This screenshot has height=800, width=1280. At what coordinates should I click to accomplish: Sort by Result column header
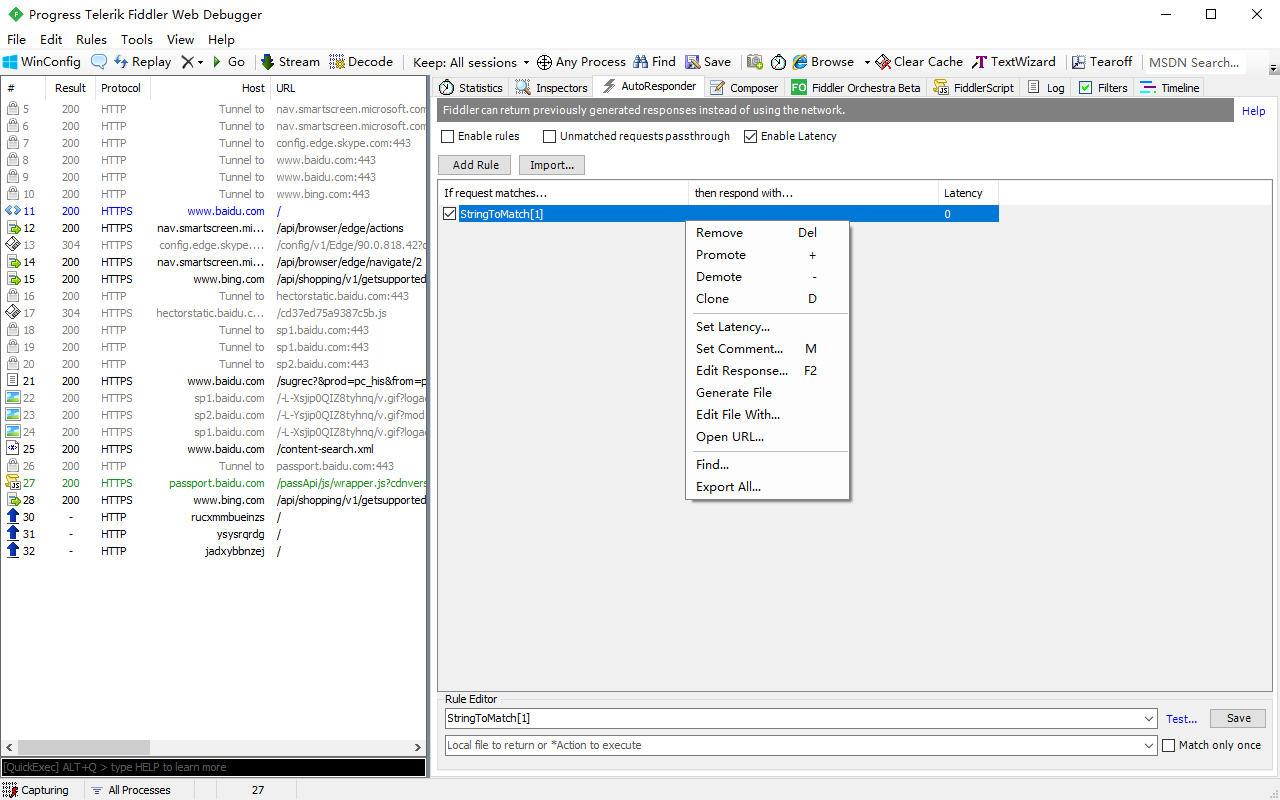(72, 88)
